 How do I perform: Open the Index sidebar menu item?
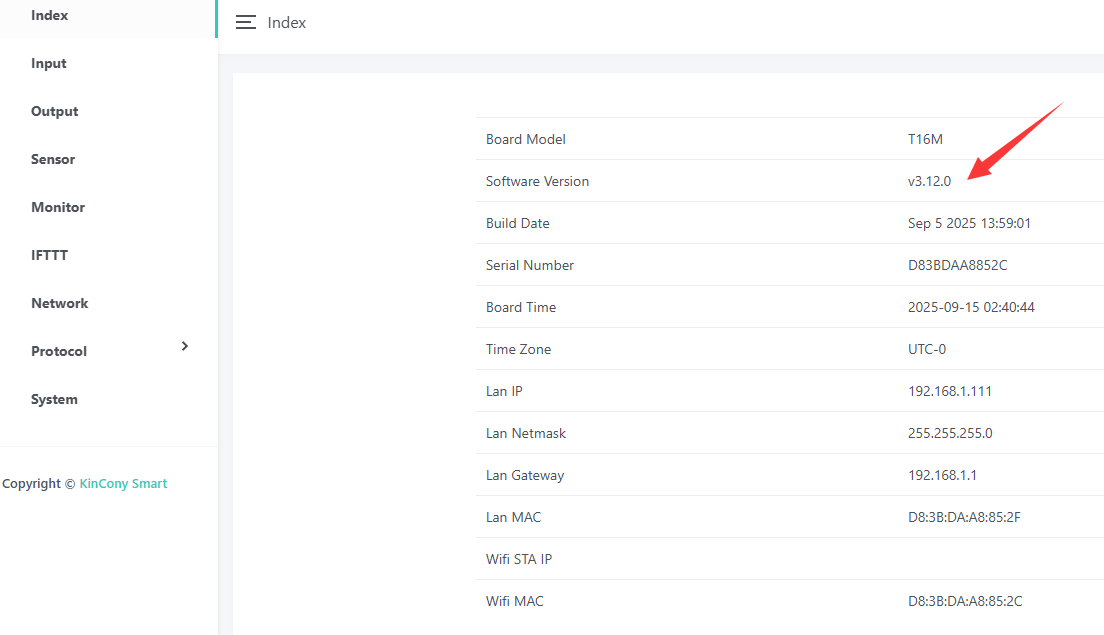49,16
